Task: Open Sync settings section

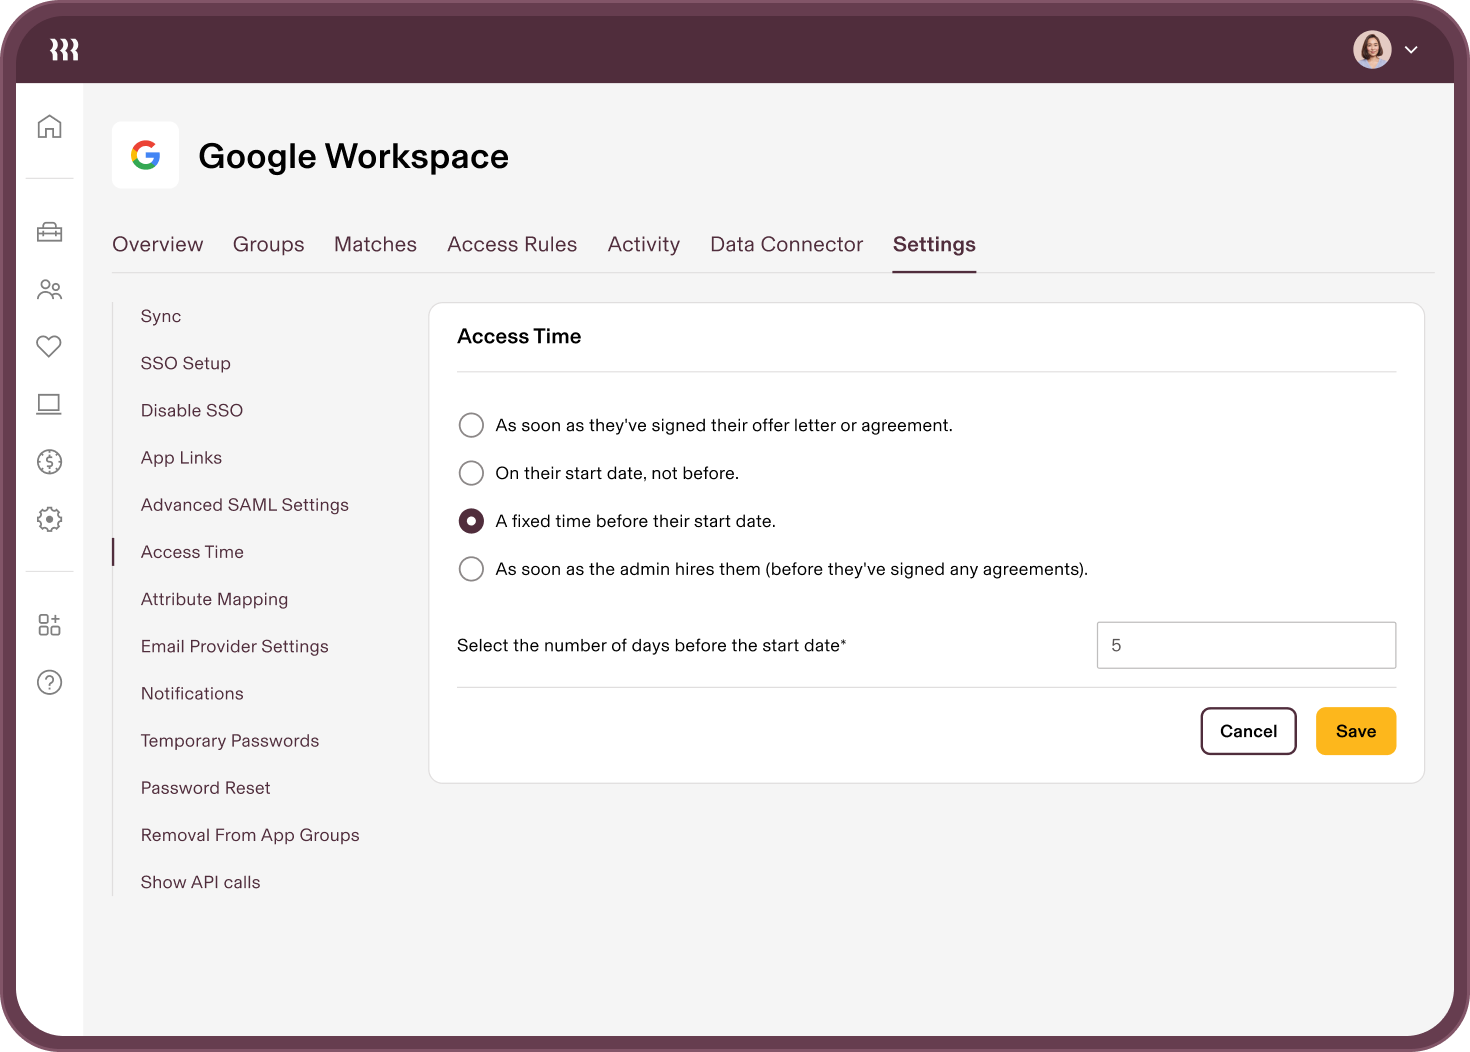Action: (161, 316)
